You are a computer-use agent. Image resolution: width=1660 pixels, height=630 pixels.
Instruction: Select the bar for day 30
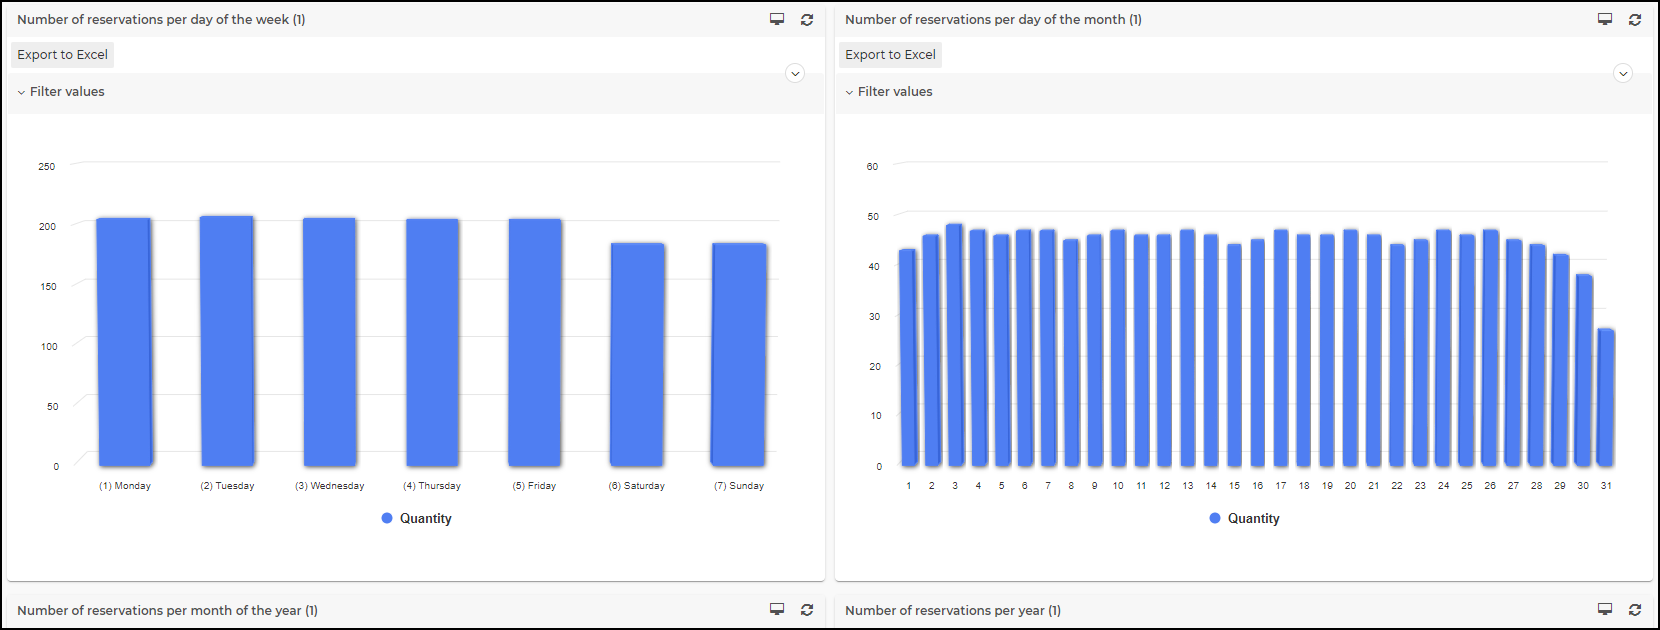1583,370
